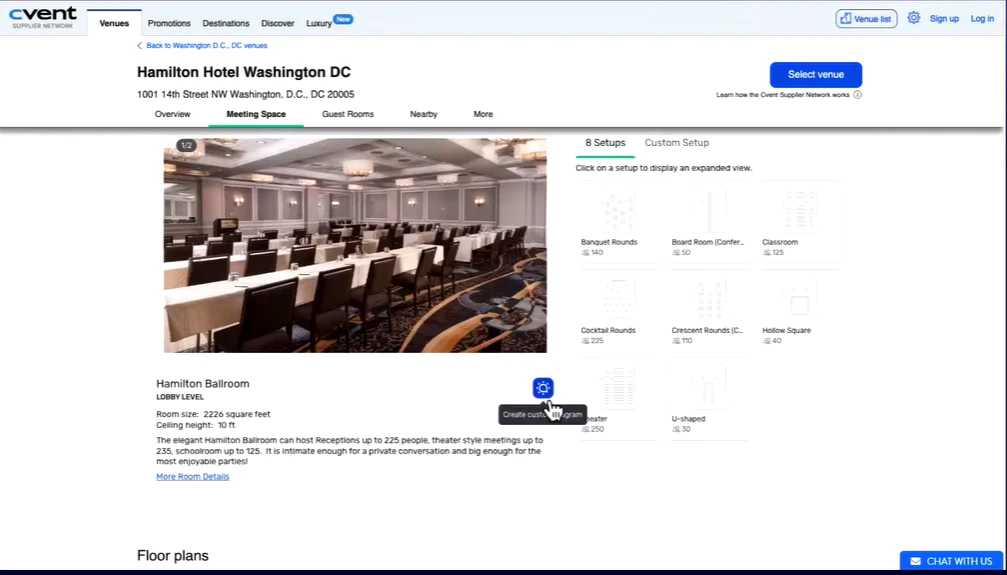Open the settings gear icon
1007x575 pixels.
click(x=913, y=18)
